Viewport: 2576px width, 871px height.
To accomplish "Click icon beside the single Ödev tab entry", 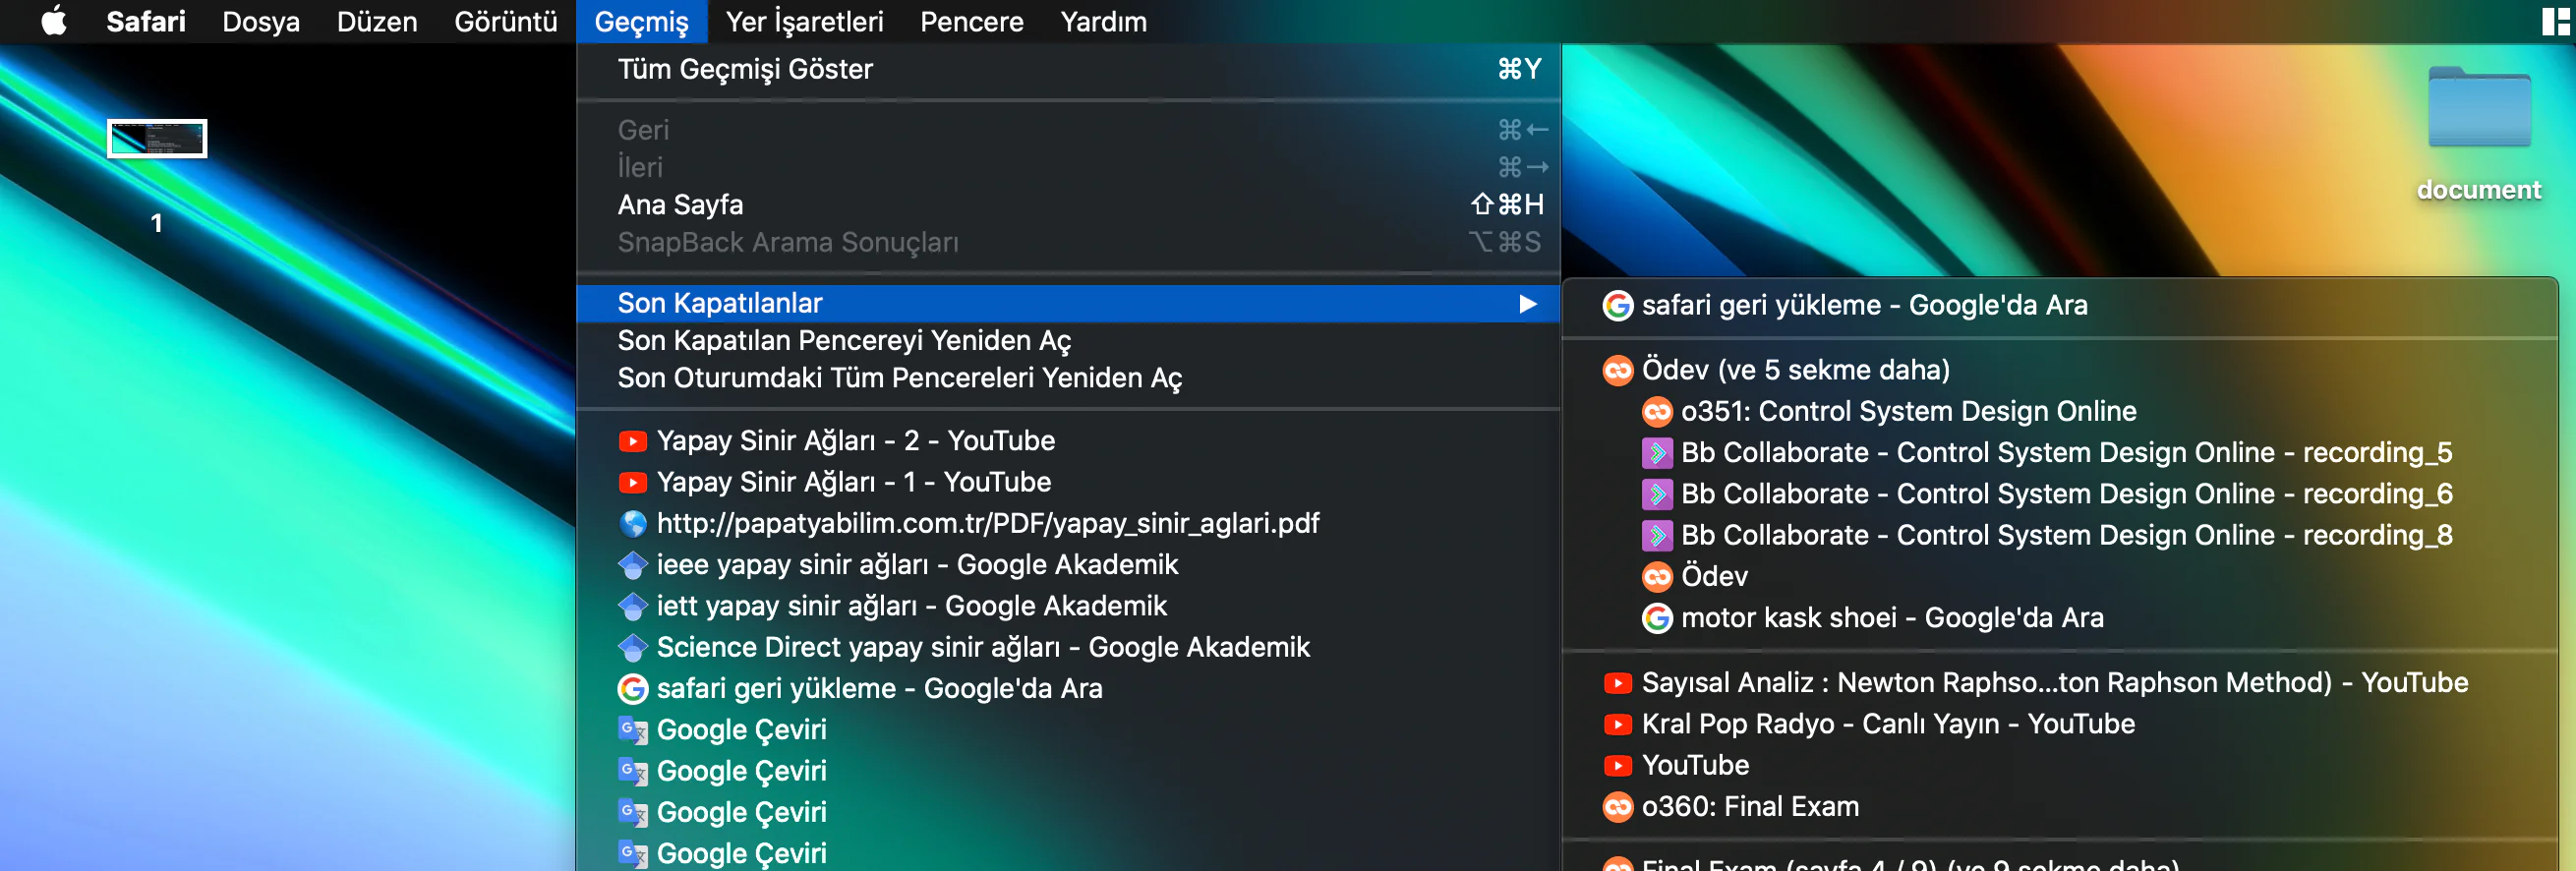I will pyautogui.click(x=1657, y=577).
